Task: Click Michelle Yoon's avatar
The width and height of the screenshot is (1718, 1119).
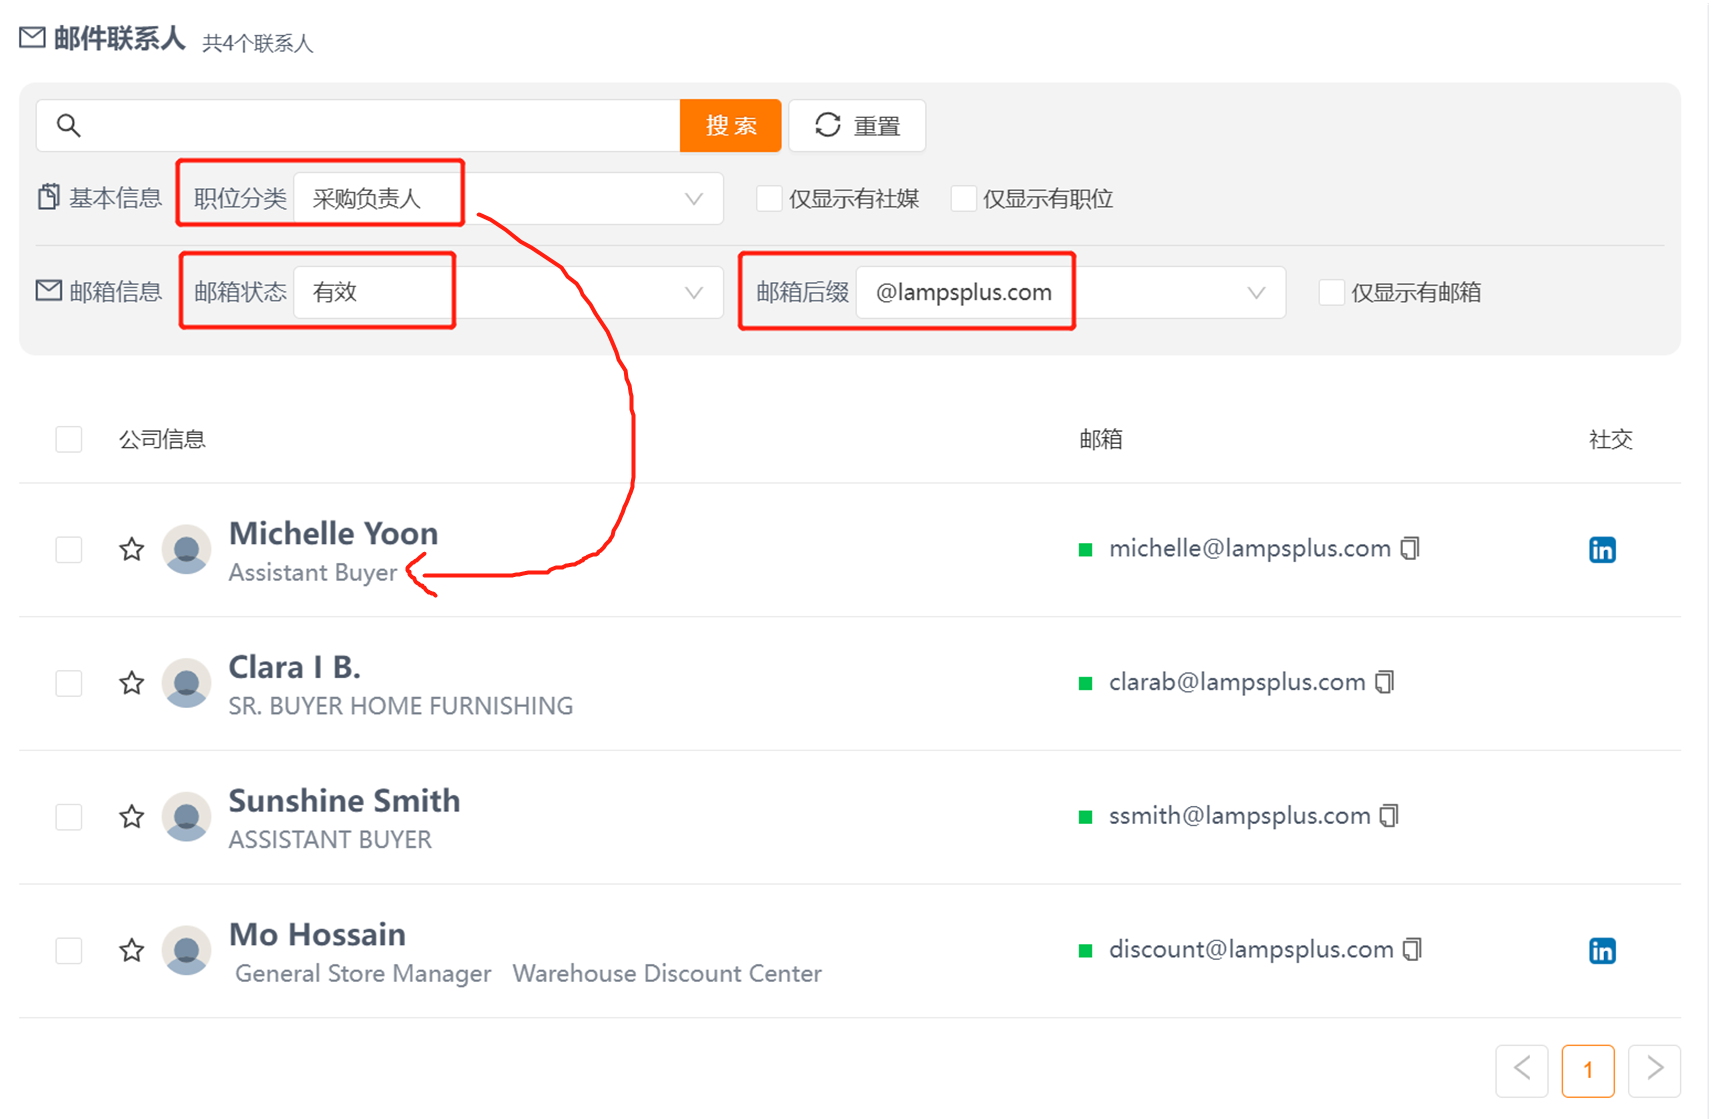Action: [186, 549]
